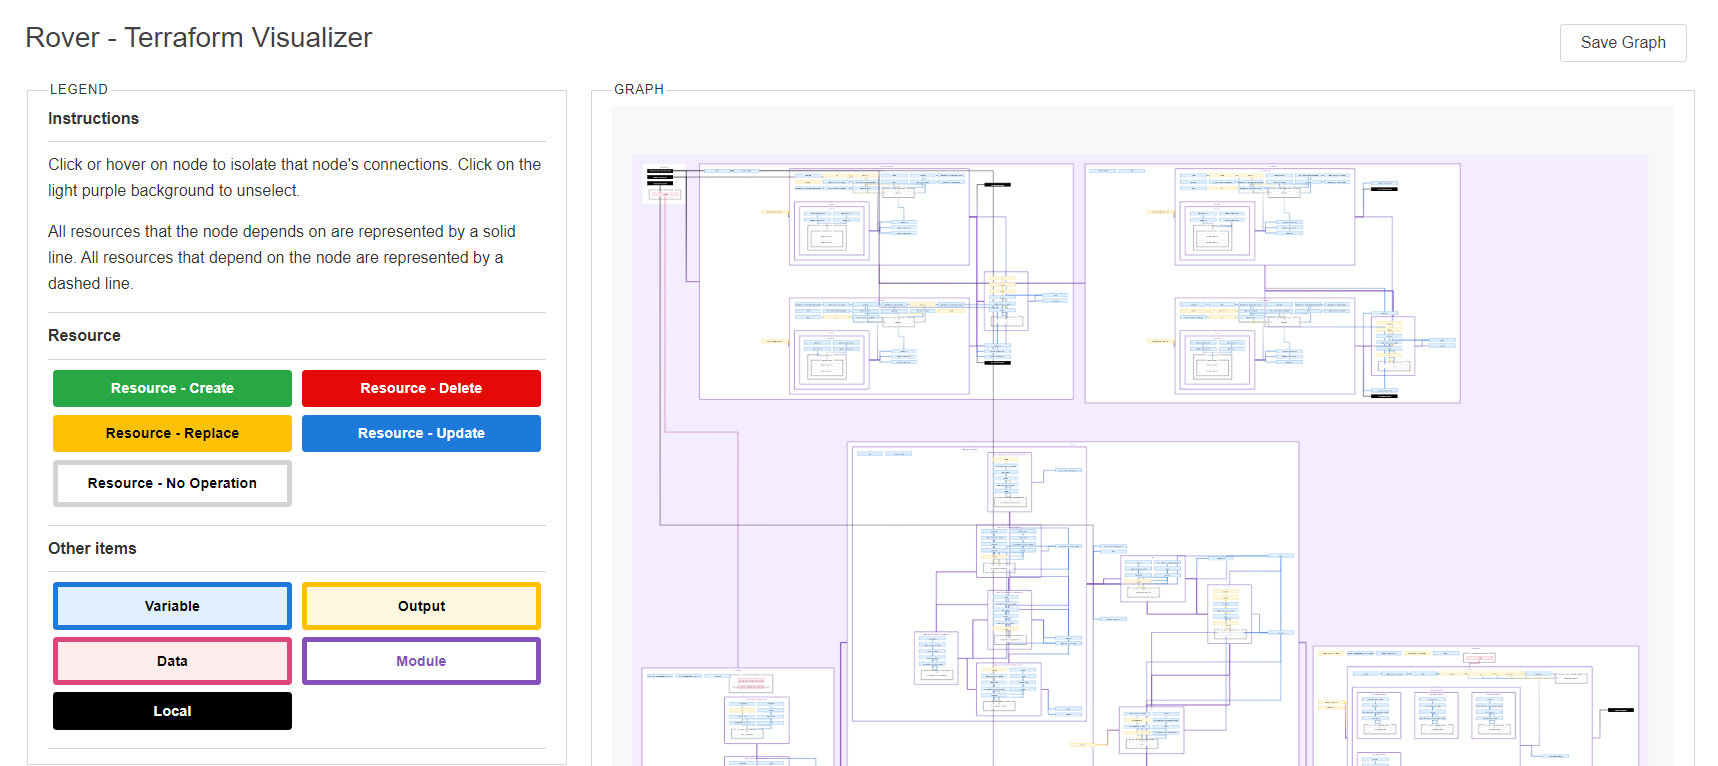Click the Module legend box

point(421,661)
